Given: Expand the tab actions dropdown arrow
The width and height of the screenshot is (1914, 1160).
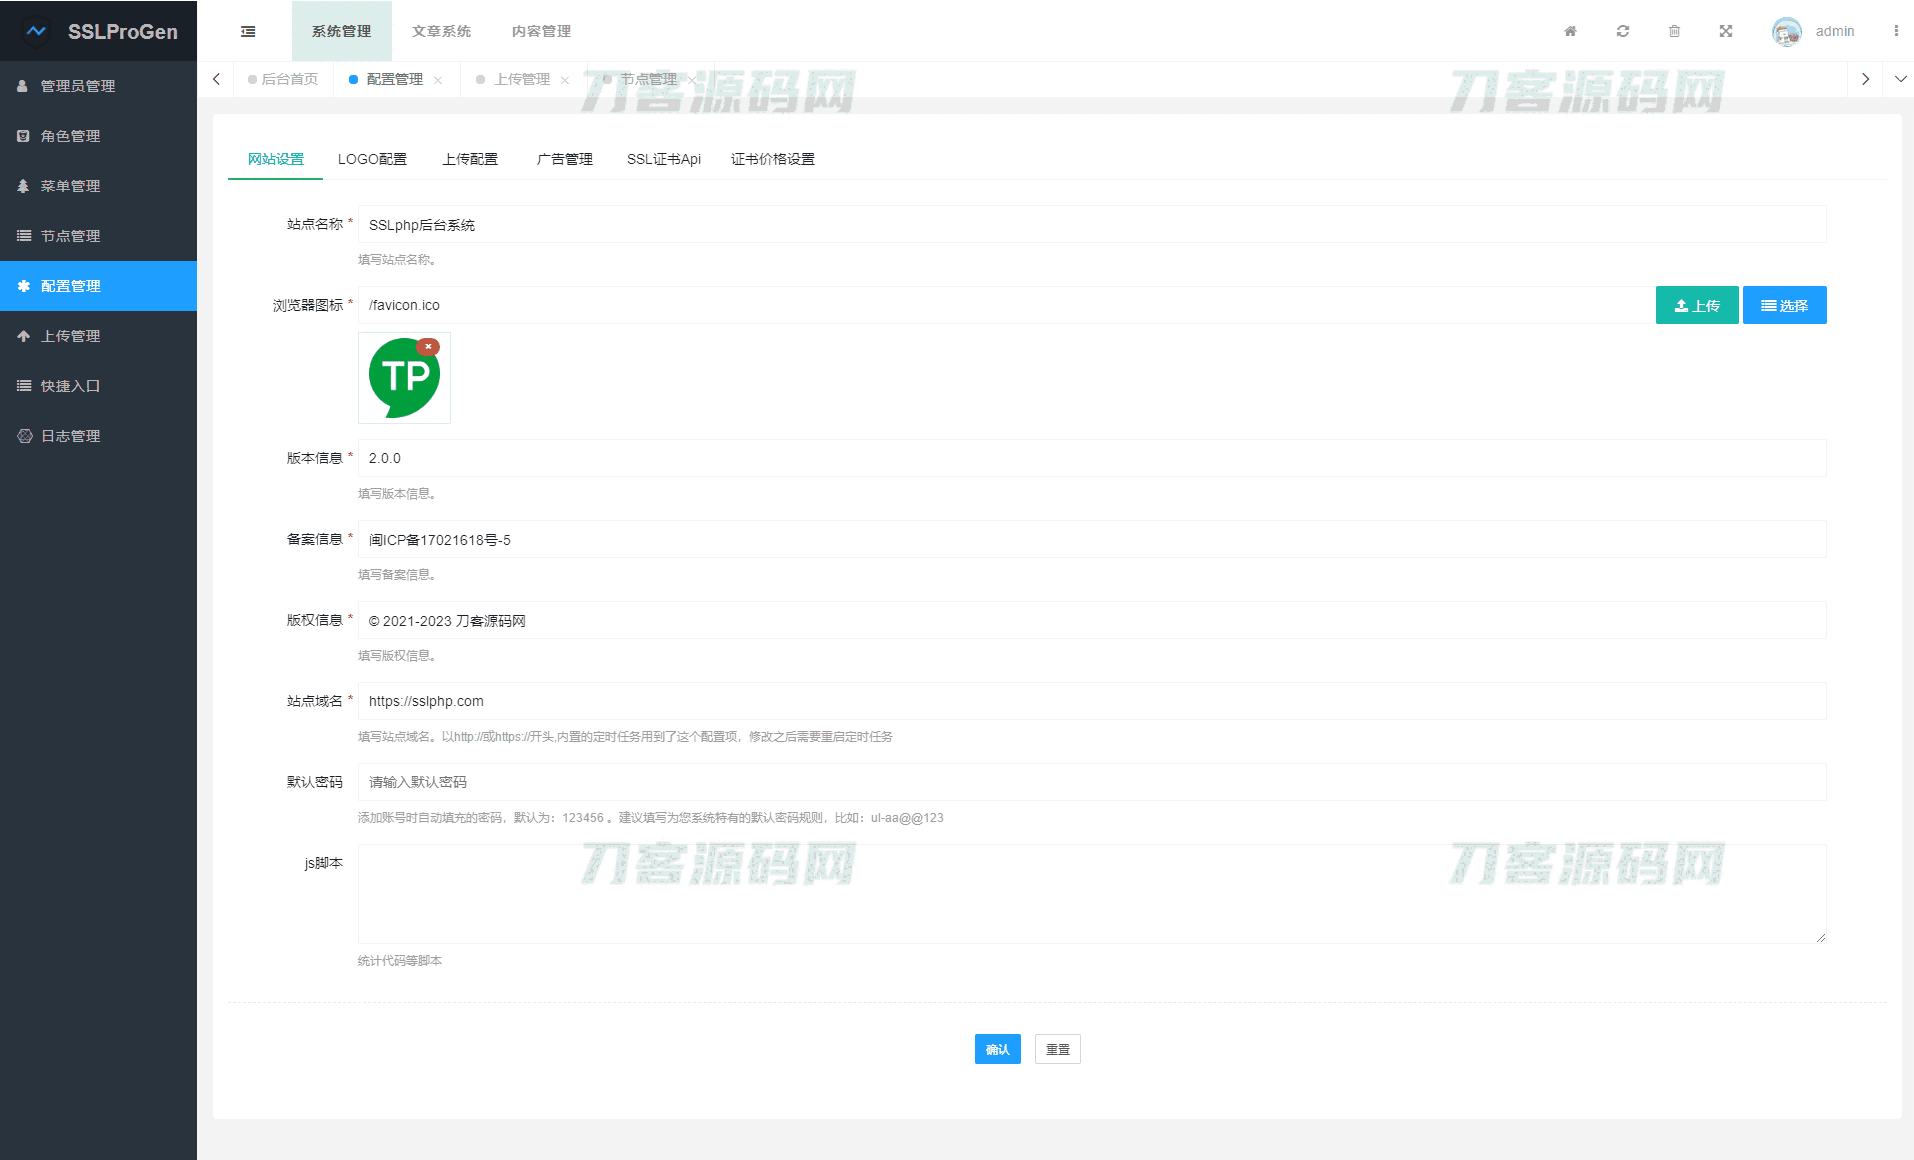Looking at the screenshot, I should (x=1901, y=79).
